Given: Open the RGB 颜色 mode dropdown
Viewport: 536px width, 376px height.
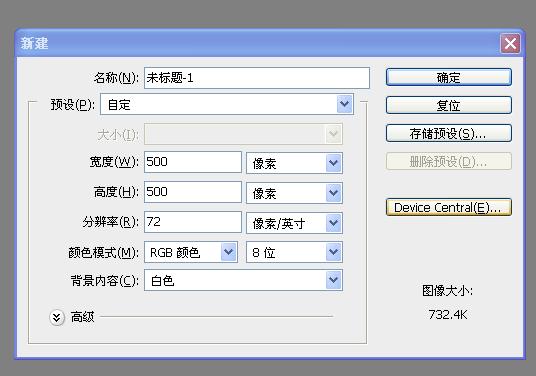Looking at the screenshot, I should pos(191,252).
